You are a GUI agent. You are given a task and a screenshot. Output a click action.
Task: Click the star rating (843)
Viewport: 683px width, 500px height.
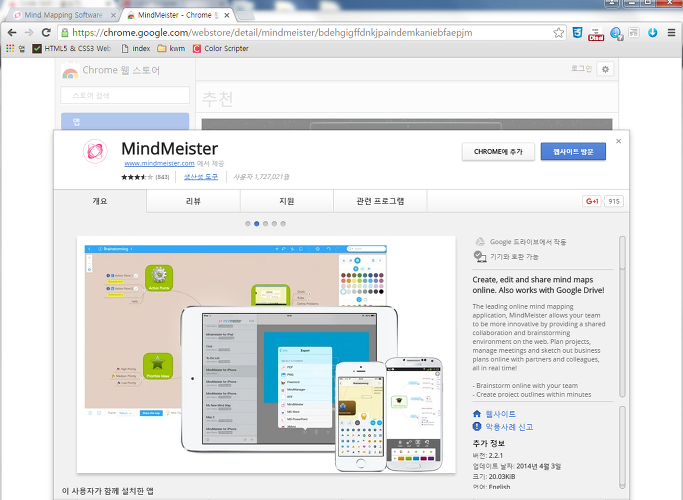click(x=145, y=177)
